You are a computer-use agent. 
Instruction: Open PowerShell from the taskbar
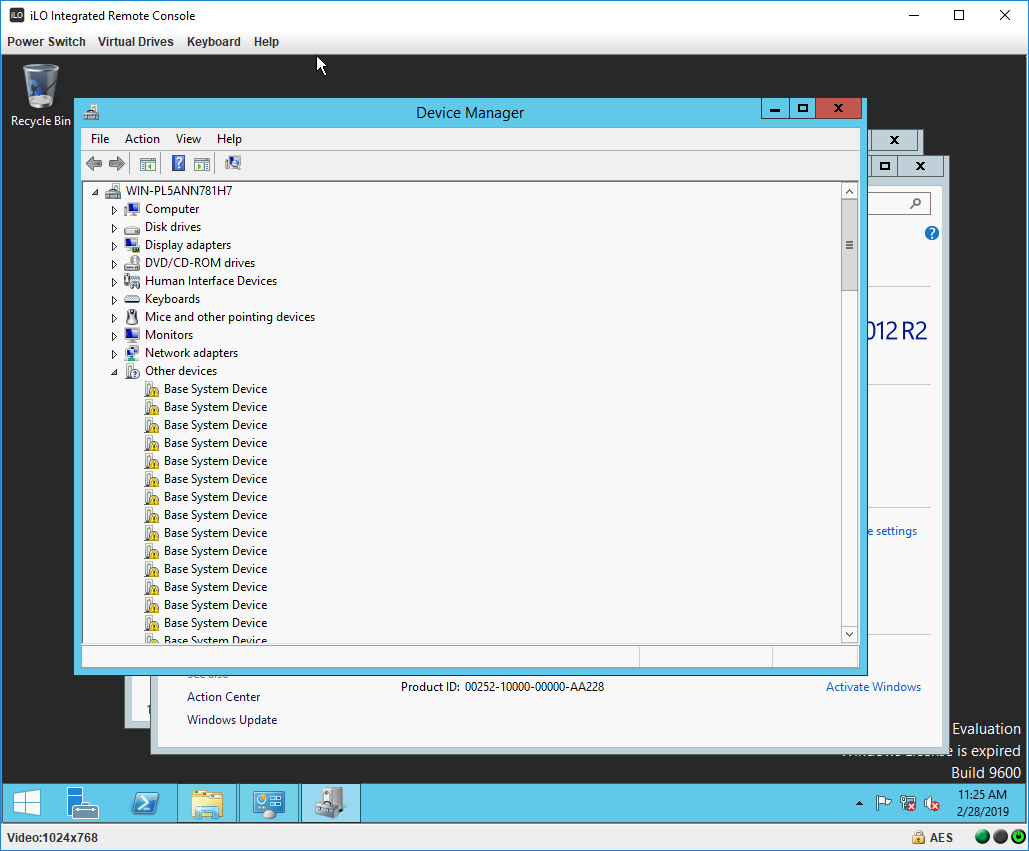[x=145, y=803]
